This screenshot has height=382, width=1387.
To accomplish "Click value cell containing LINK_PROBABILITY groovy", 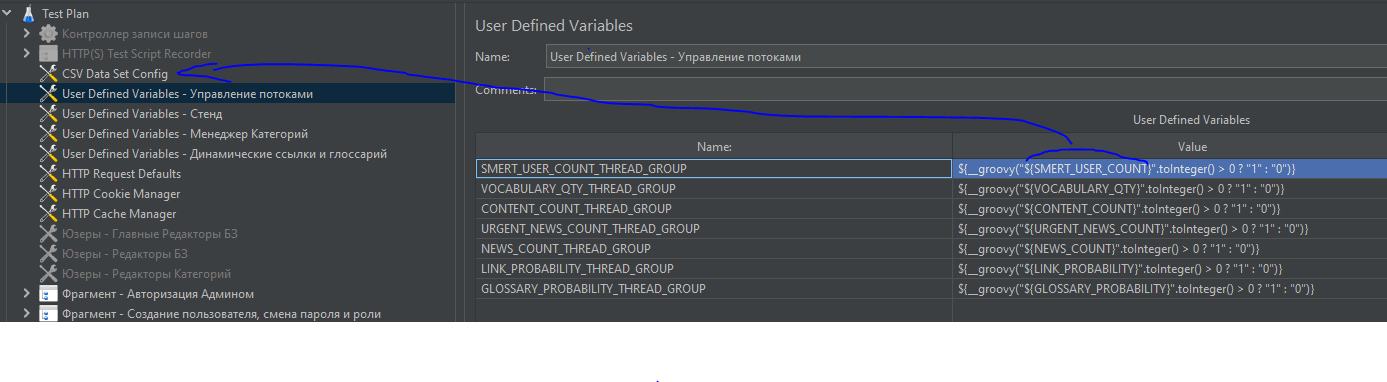I will point(1170,269).
